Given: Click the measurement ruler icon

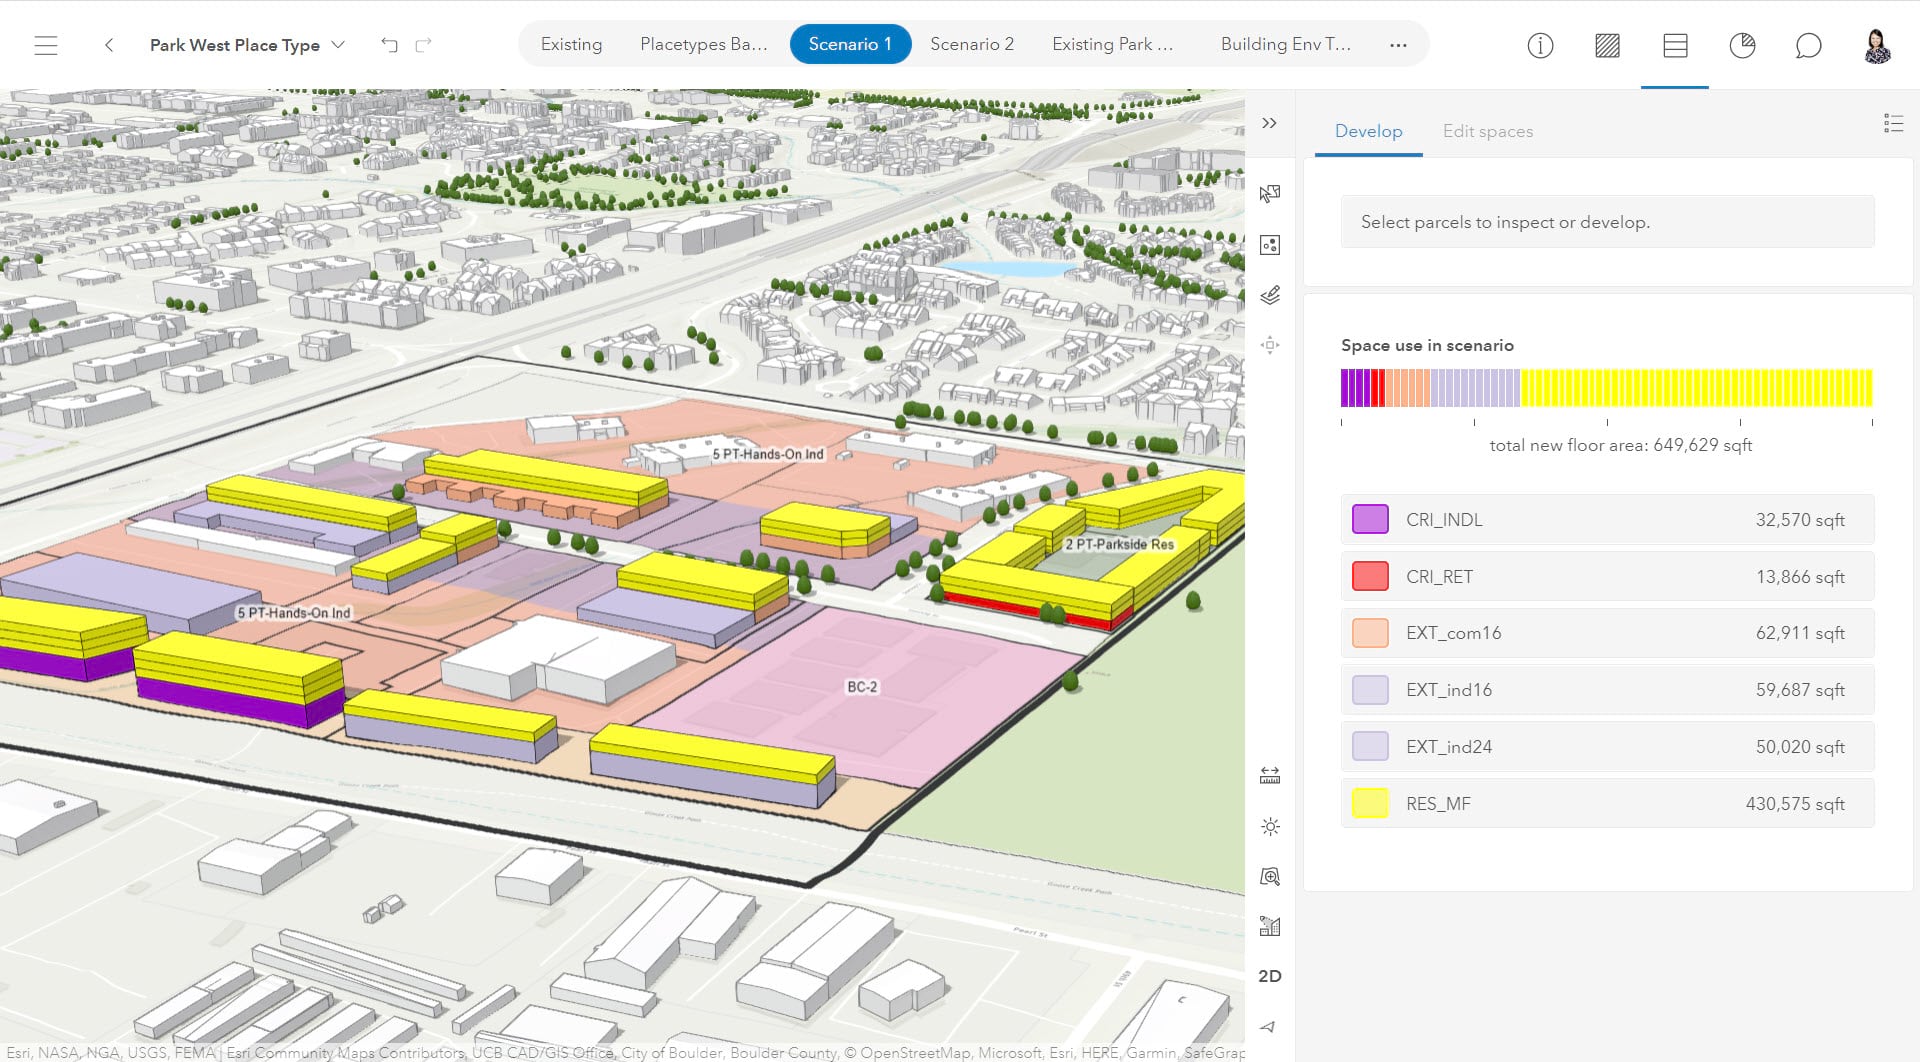Looking at the screenshot, I should click(1269, 773).
